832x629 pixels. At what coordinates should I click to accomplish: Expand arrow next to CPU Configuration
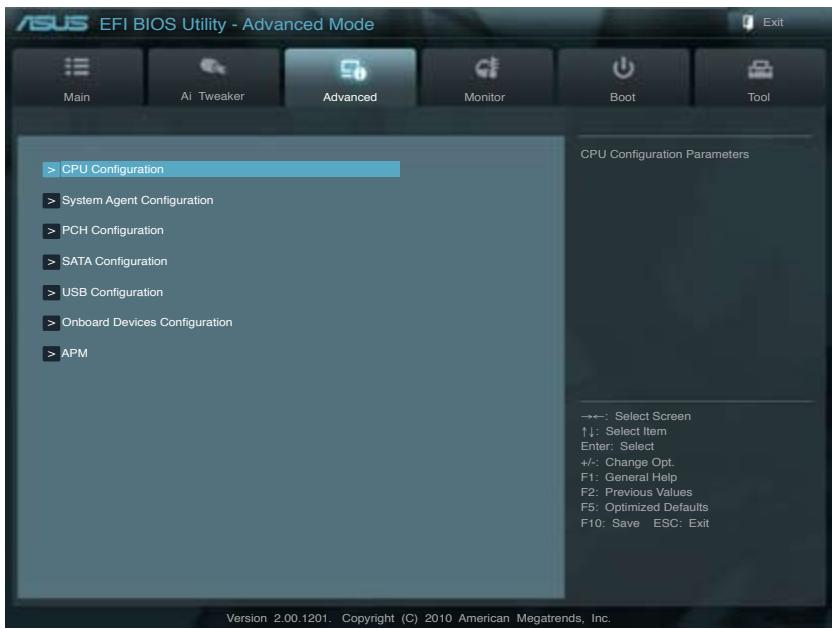point(51,170)
